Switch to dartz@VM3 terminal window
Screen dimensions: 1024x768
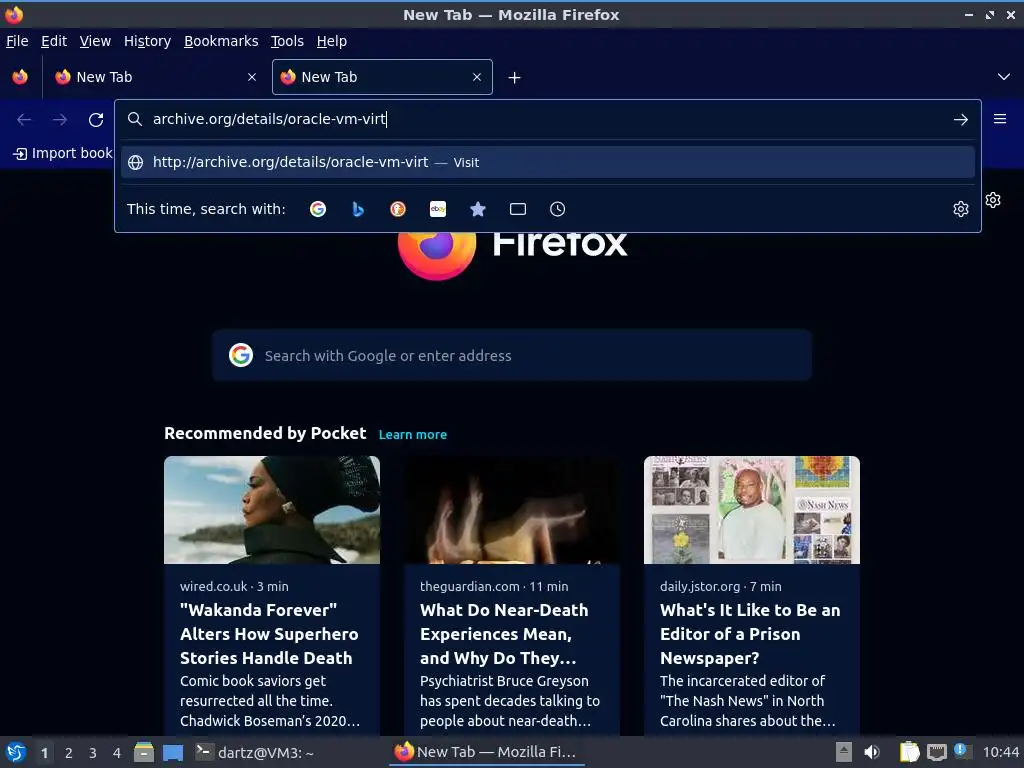tap(255, 752)
